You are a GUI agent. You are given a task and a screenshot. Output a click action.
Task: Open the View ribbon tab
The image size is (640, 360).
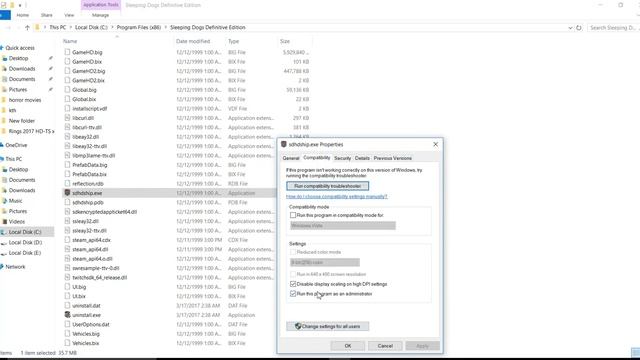(x=69, y=15)
